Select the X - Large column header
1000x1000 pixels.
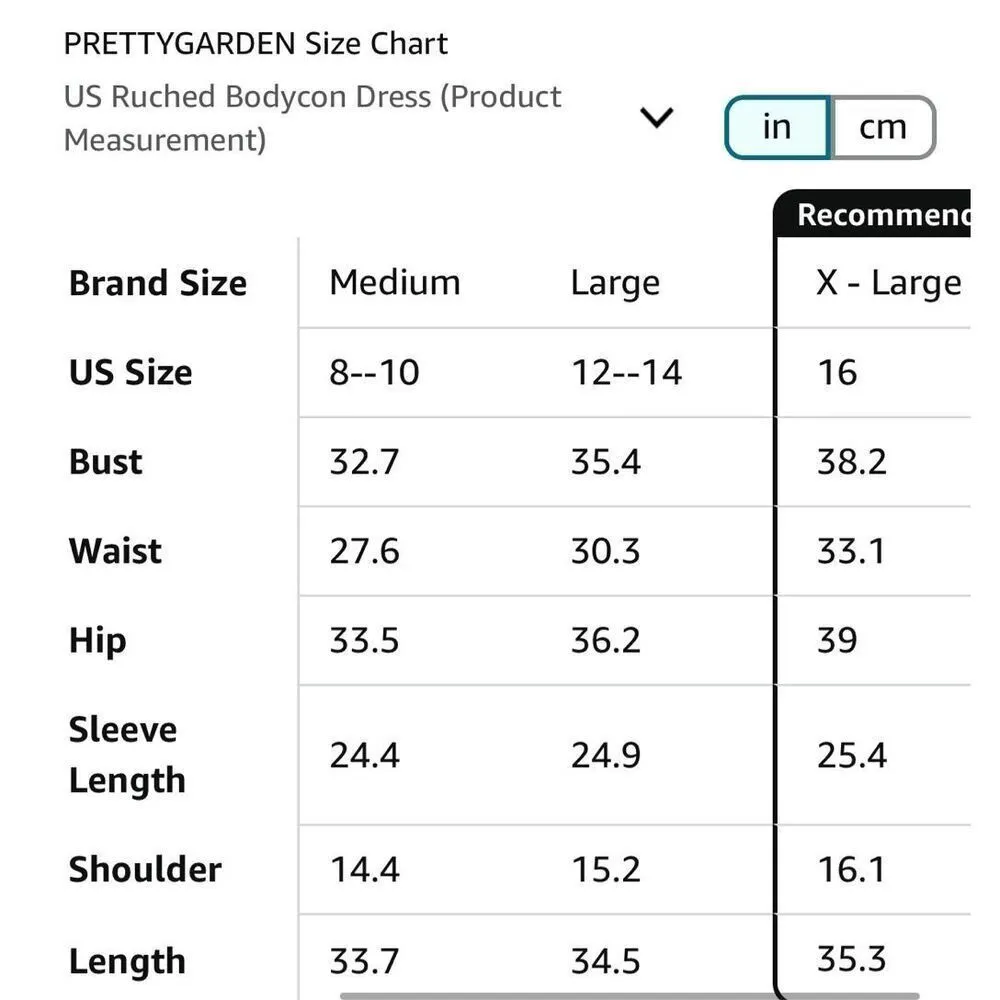pos(888,283)
